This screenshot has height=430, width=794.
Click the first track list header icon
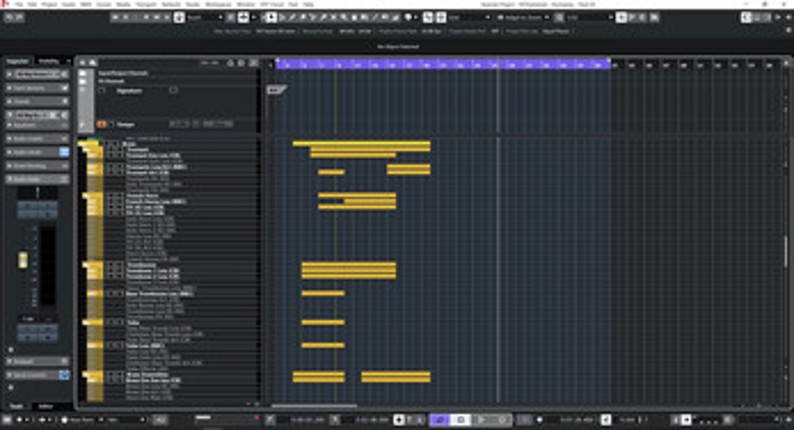point(83,63)
